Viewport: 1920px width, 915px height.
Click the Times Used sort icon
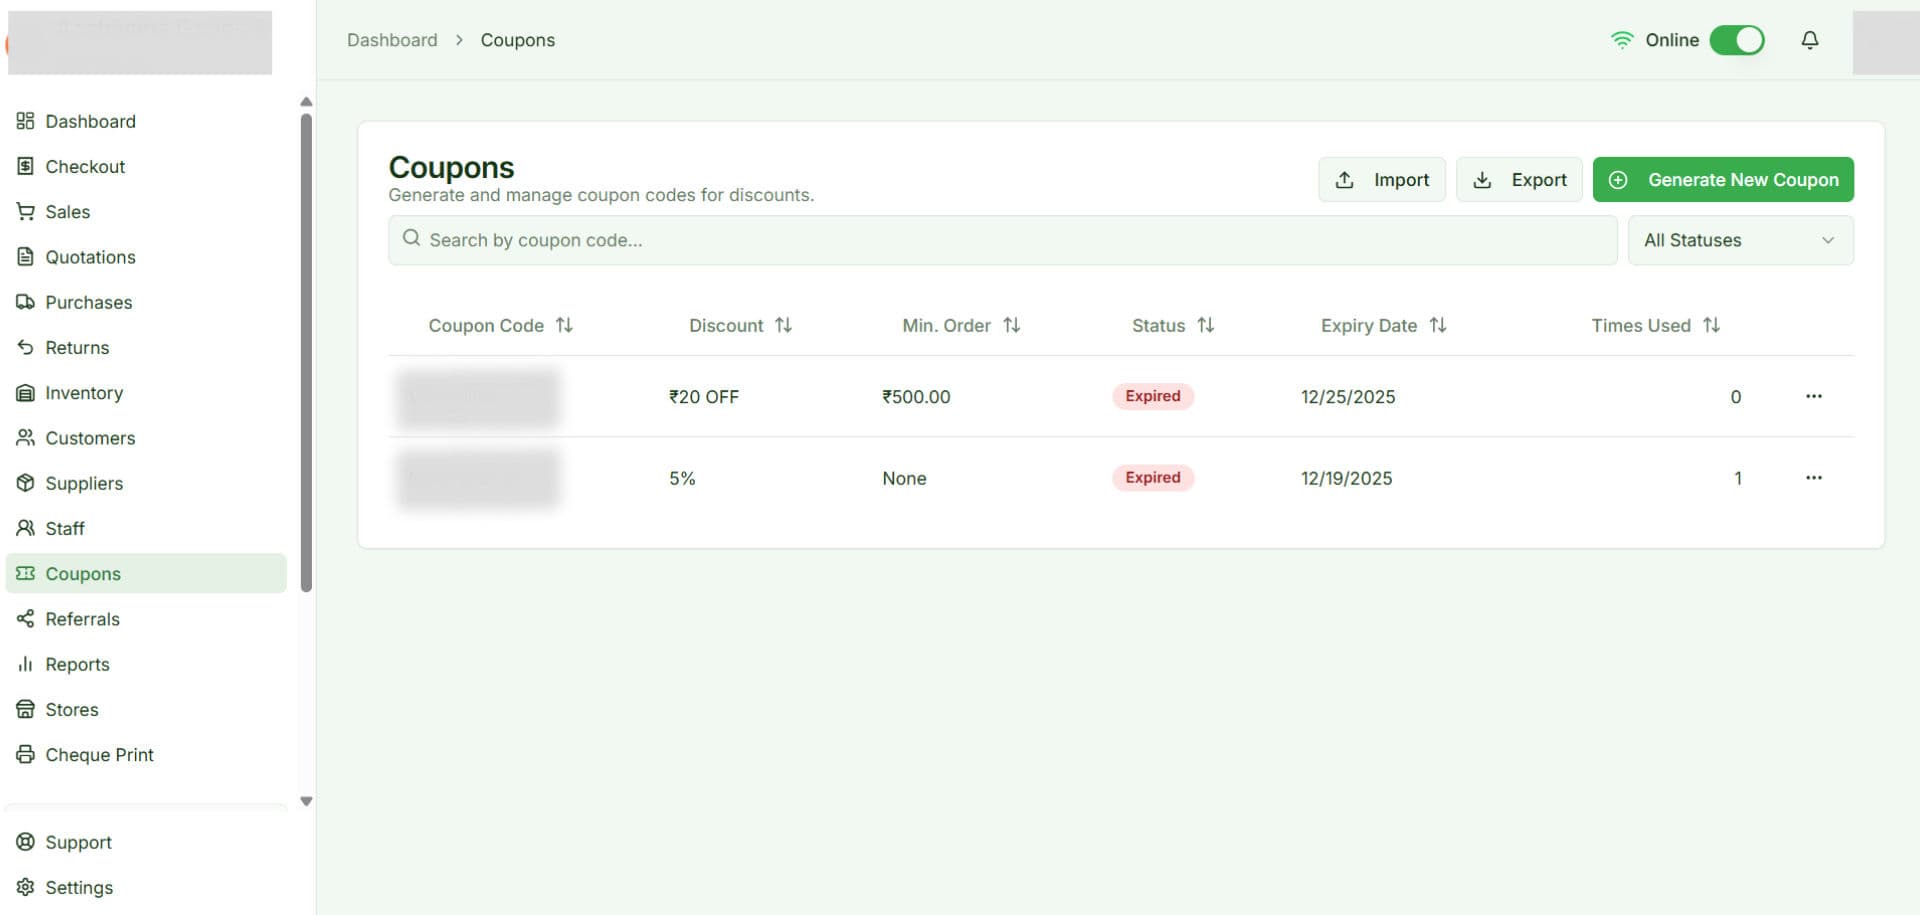[1711, 325]
